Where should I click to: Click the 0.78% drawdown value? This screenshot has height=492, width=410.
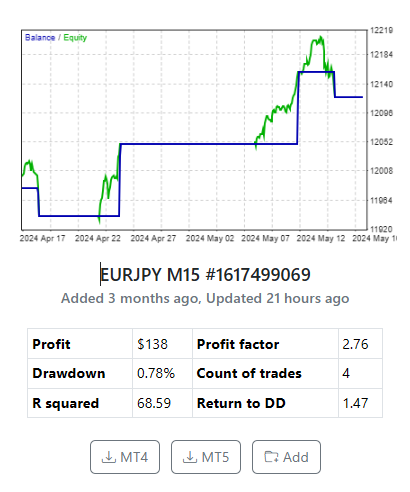click(156, 373)
